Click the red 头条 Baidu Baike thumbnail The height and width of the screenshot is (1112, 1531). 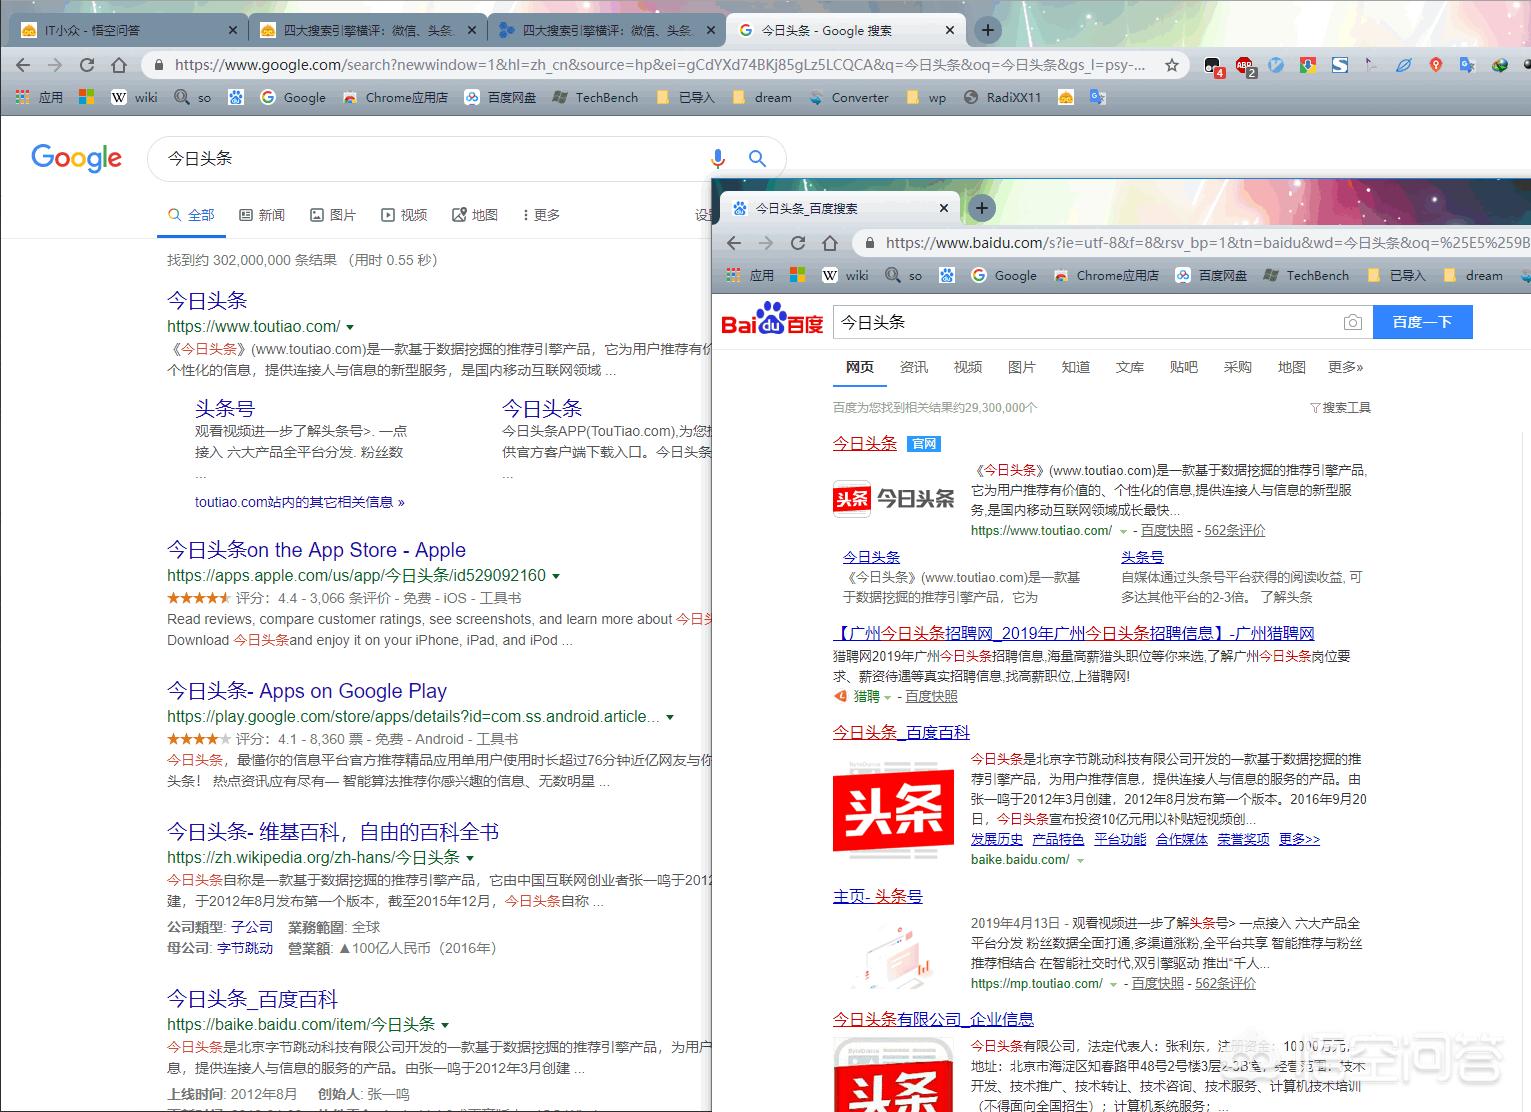893,810
